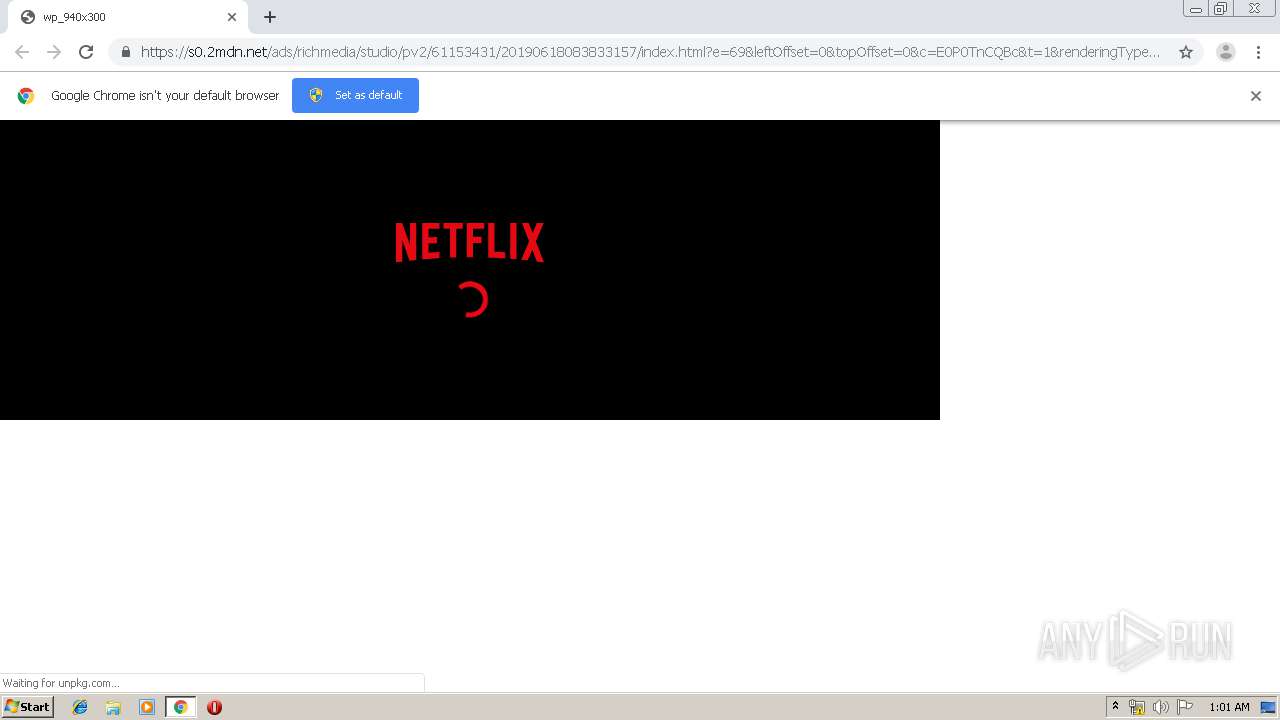Open the Chrome three-dot menu
Image resolution: width=1280 pixels, height=720 pixels.
click(1258, 52)
